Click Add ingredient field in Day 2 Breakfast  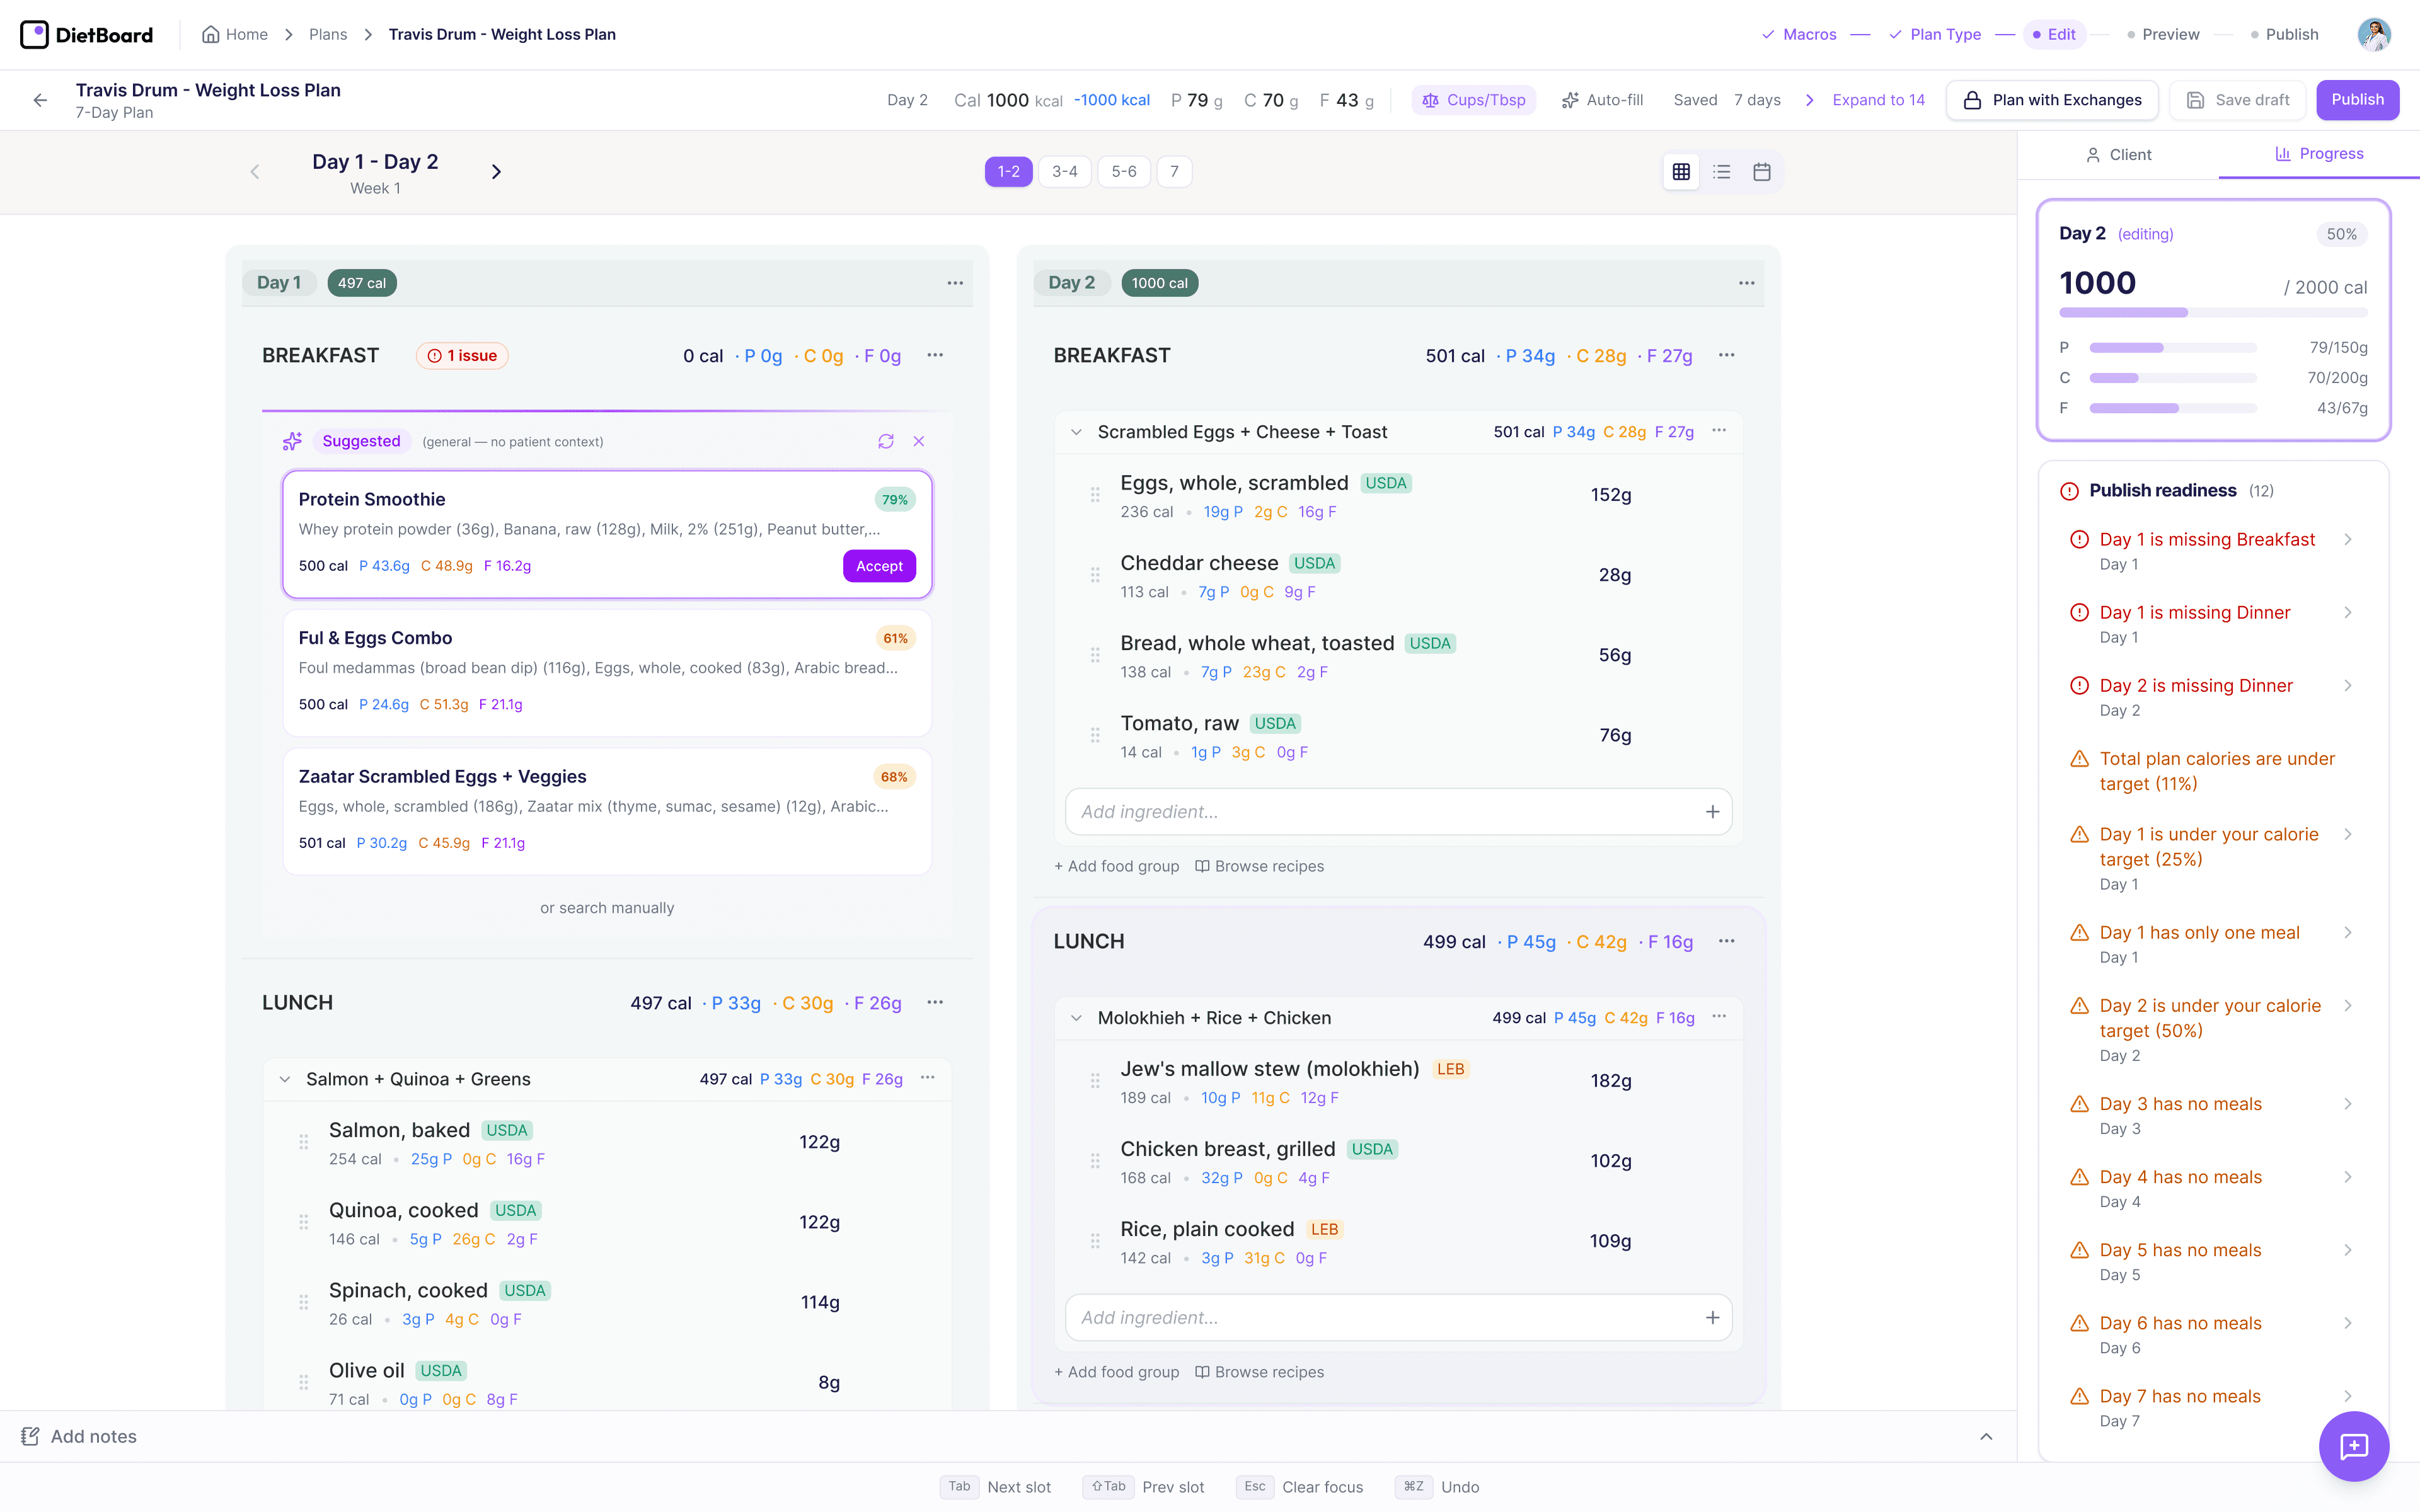pyautogui.click(x=1398, y=812)
